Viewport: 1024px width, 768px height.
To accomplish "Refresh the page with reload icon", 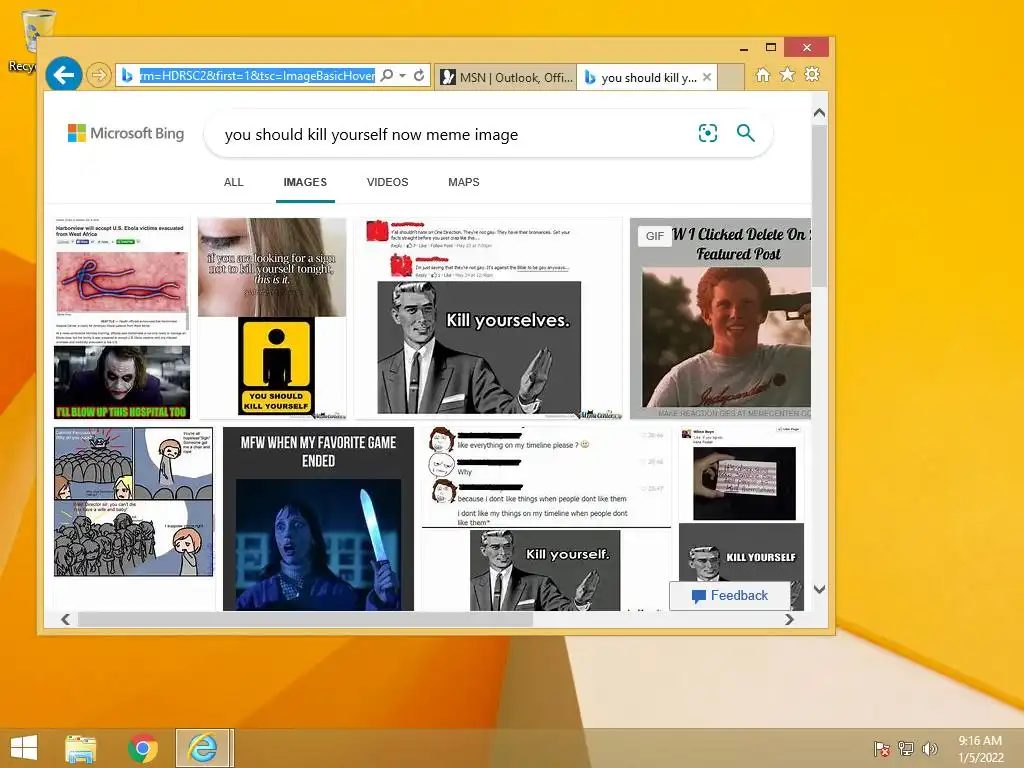I will coord(419,76).
